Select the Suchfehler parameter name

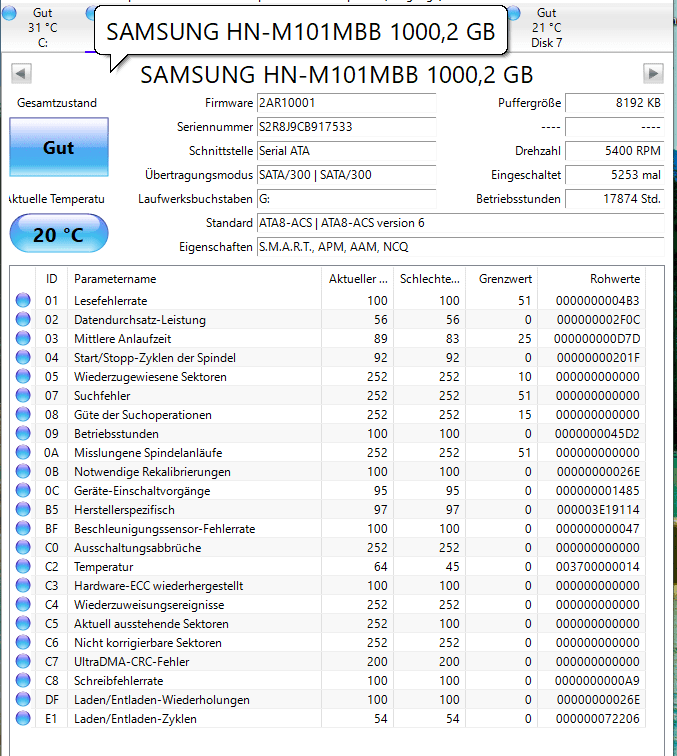(x=102, y=396)
